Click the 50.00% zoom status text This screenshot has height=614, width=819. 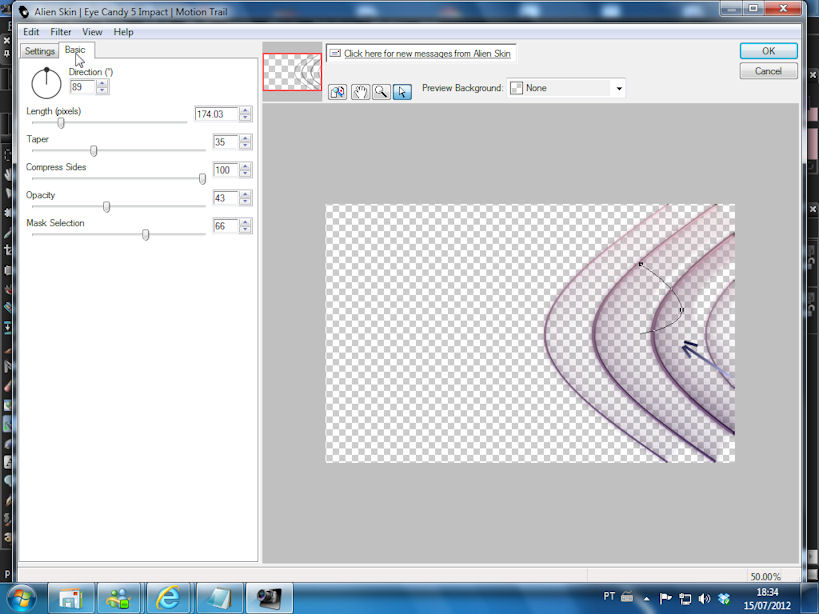click(766, 576)
